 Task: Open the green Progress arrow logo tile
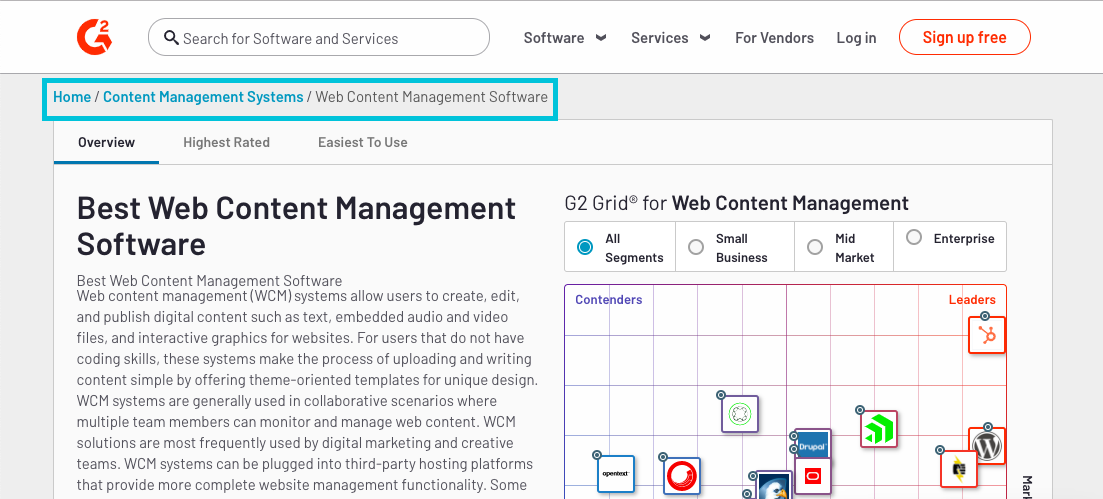coord(879,429)
